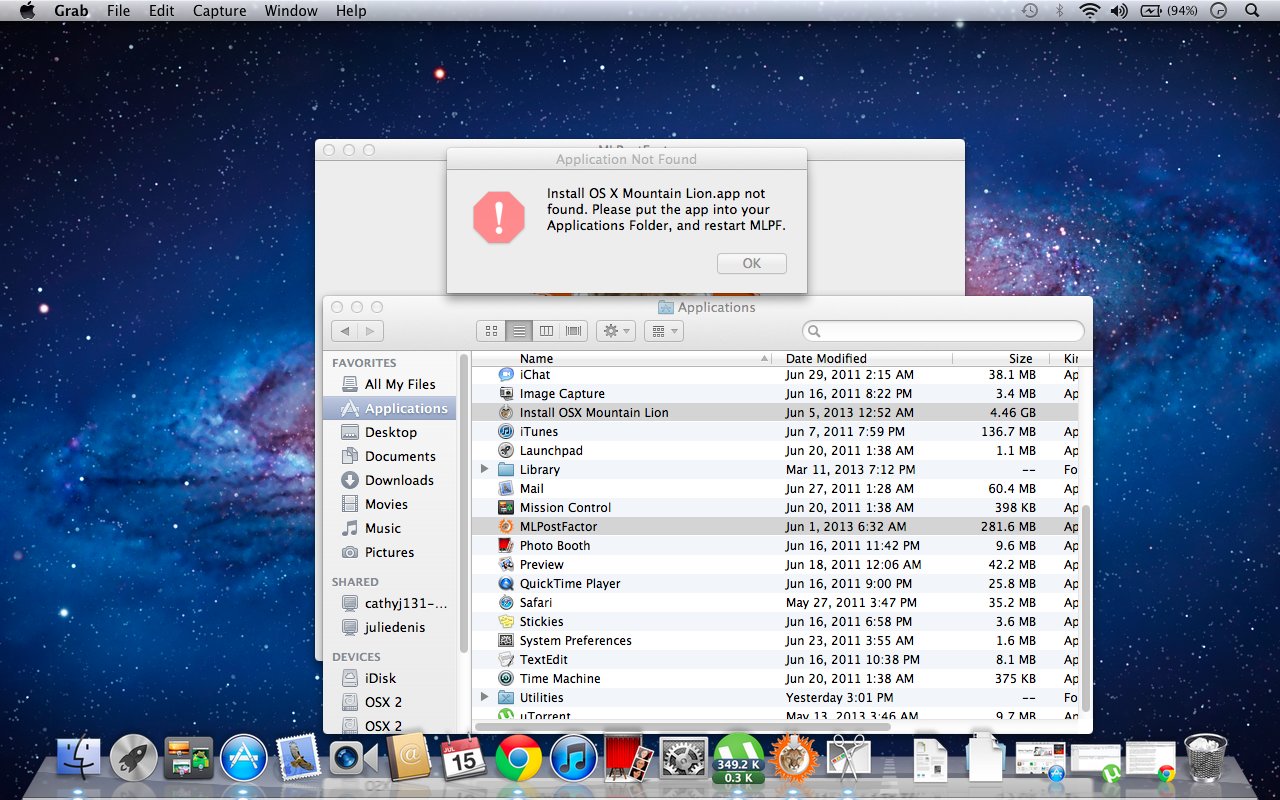Click the file list vertical scrollbar

tap(1086, 610)
